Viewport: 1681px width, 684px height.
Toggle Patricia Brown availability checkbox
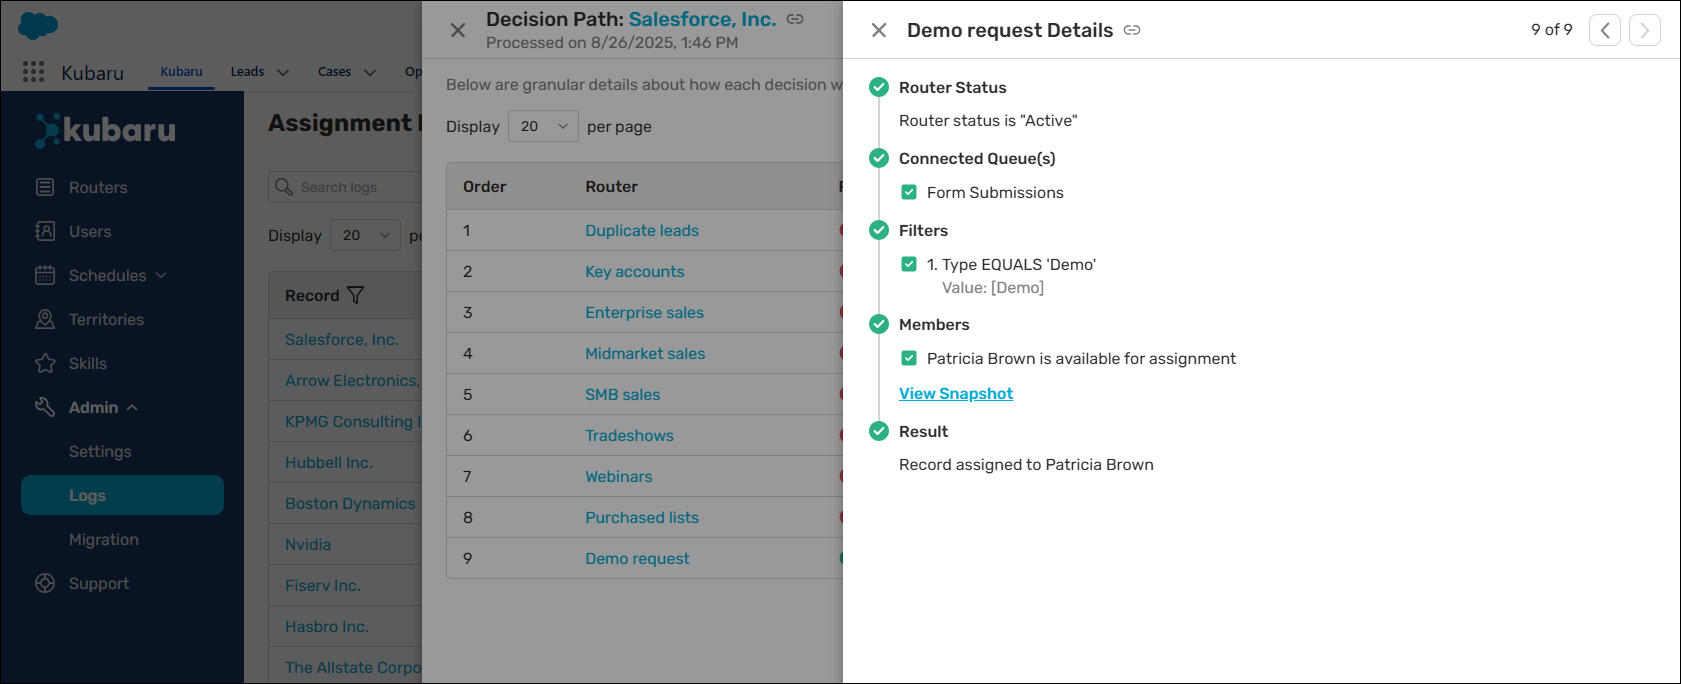(x=909, y=358)
